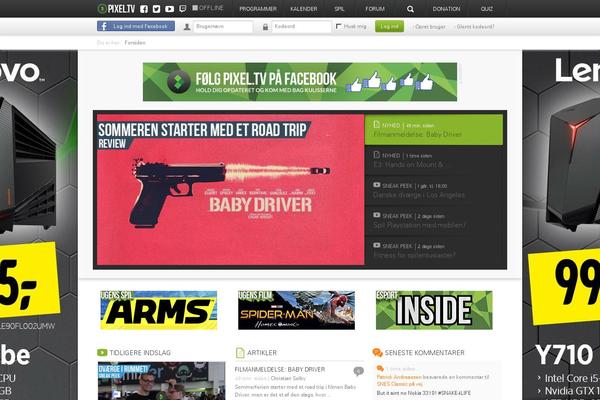Click the Artikler section heading
The height and width of the screenshot is (400, 600).
[262, 353]
